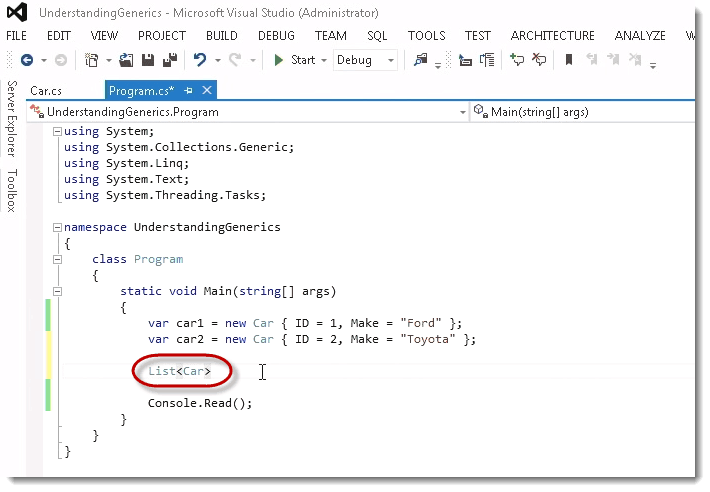
Task: Open the BUILD menu
Action: [x=221, y=36]
